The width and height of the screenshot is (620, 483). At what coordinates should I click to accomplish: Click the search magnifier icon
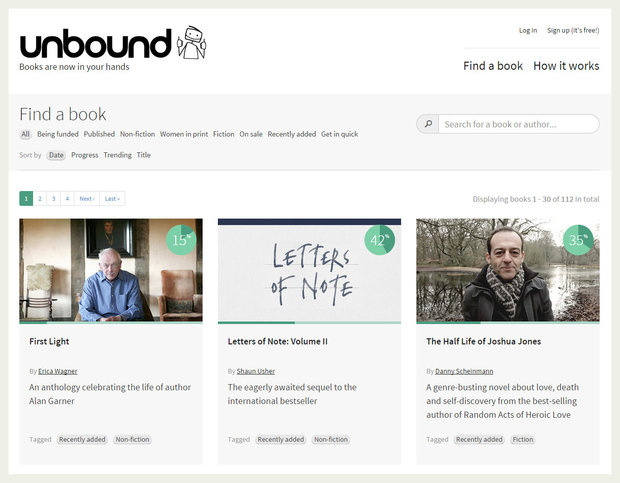click(x=428, y=124)
